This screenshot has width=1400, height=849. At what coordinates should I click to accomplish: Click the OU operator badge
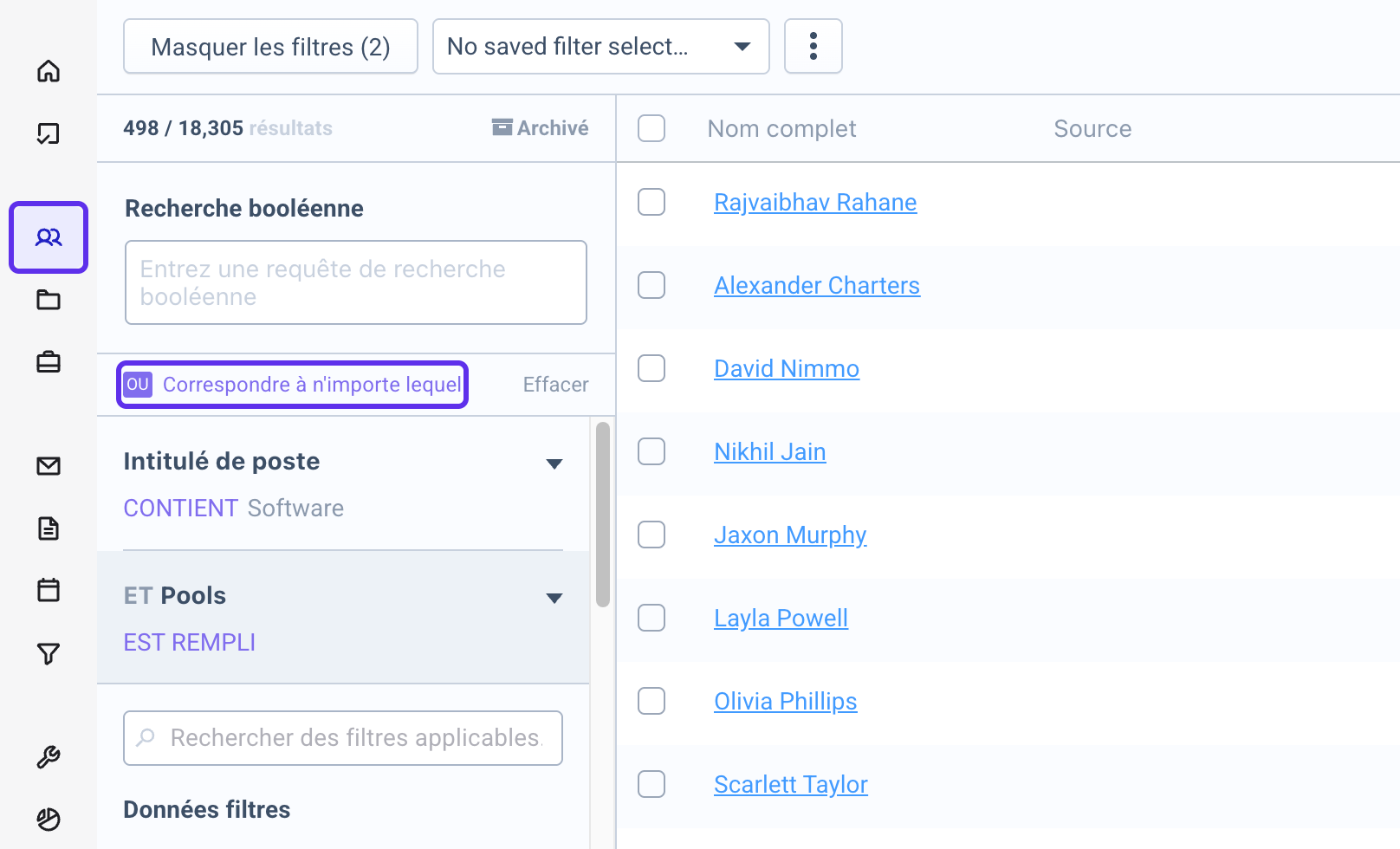137,384
